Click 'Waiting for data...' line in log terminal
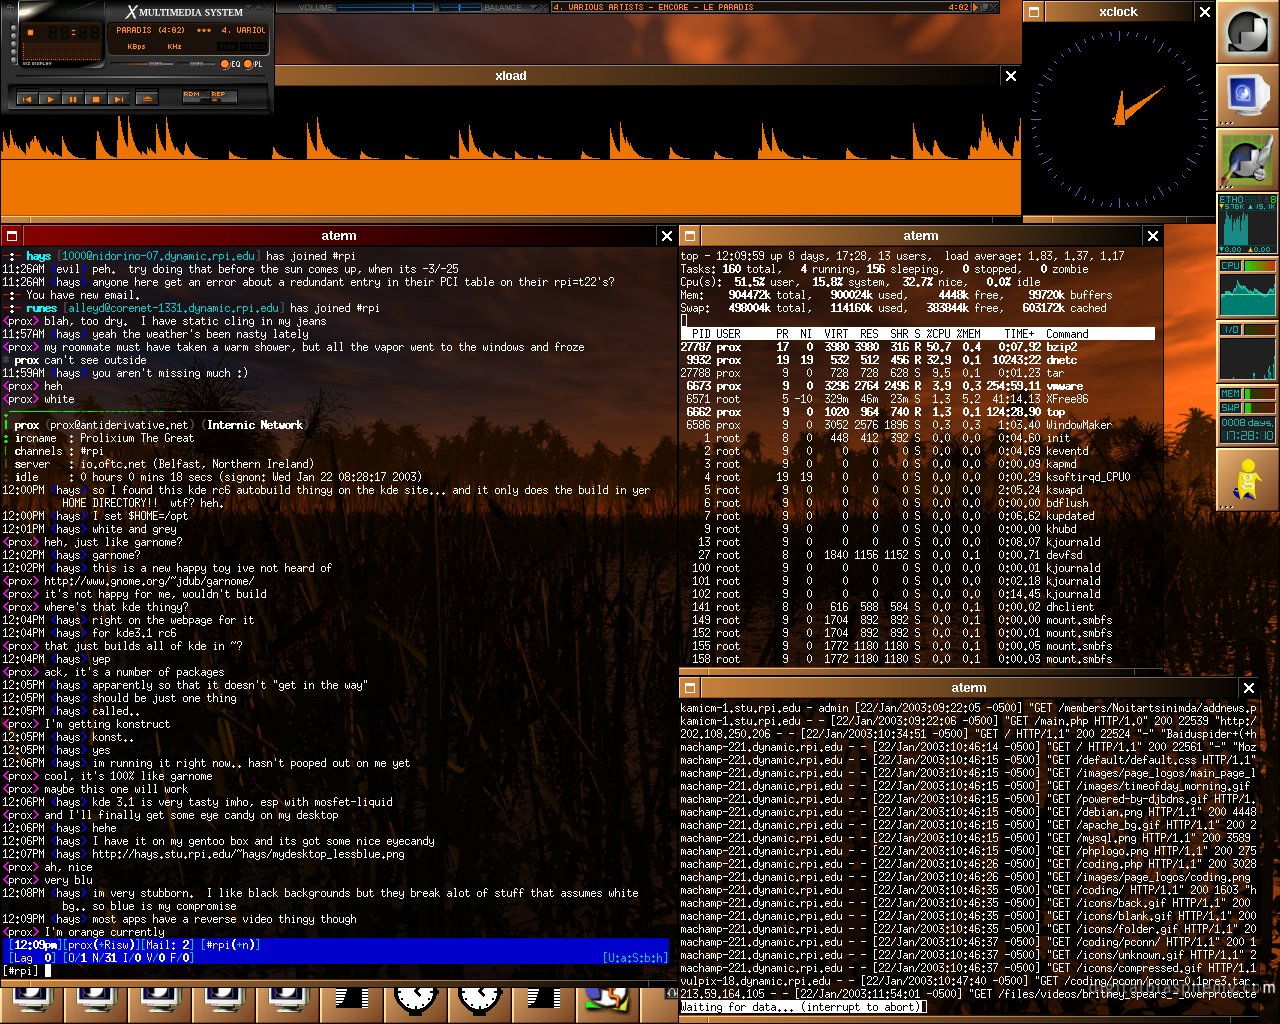1280x1024 pixels. click(803, 1007)
